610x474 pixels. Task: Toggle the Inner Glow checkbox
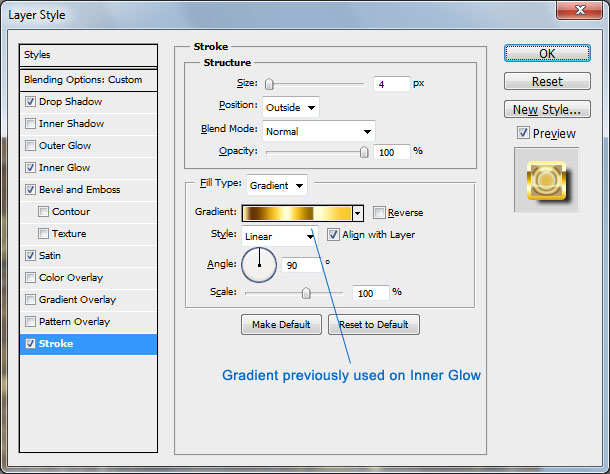[30, 167]
